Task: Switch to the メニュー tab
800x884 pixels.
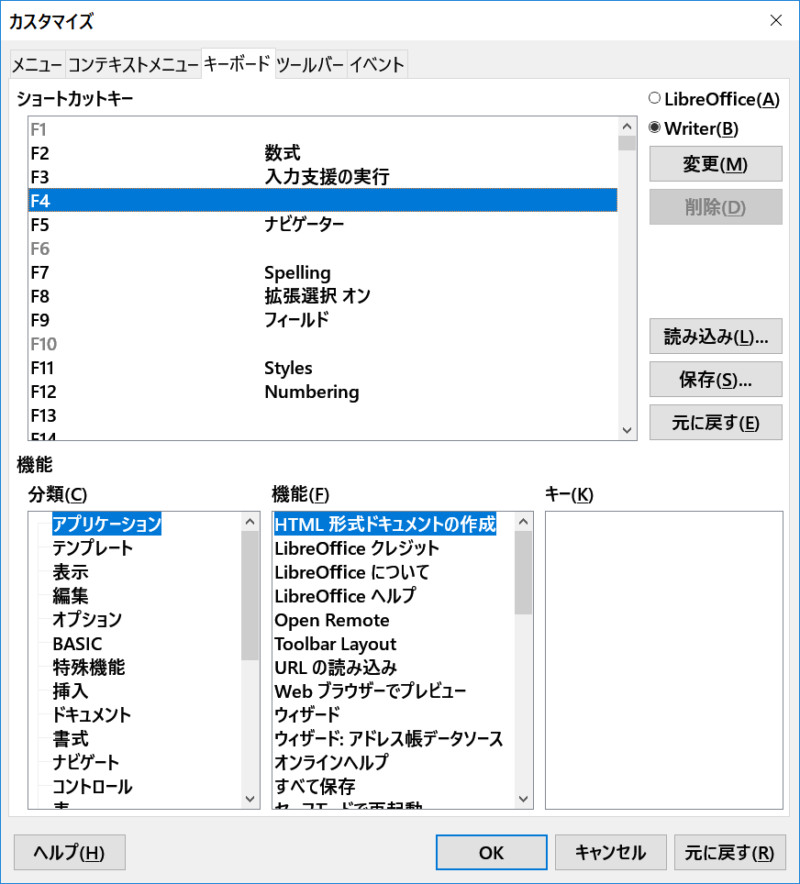Action: (x=37, y=65)
